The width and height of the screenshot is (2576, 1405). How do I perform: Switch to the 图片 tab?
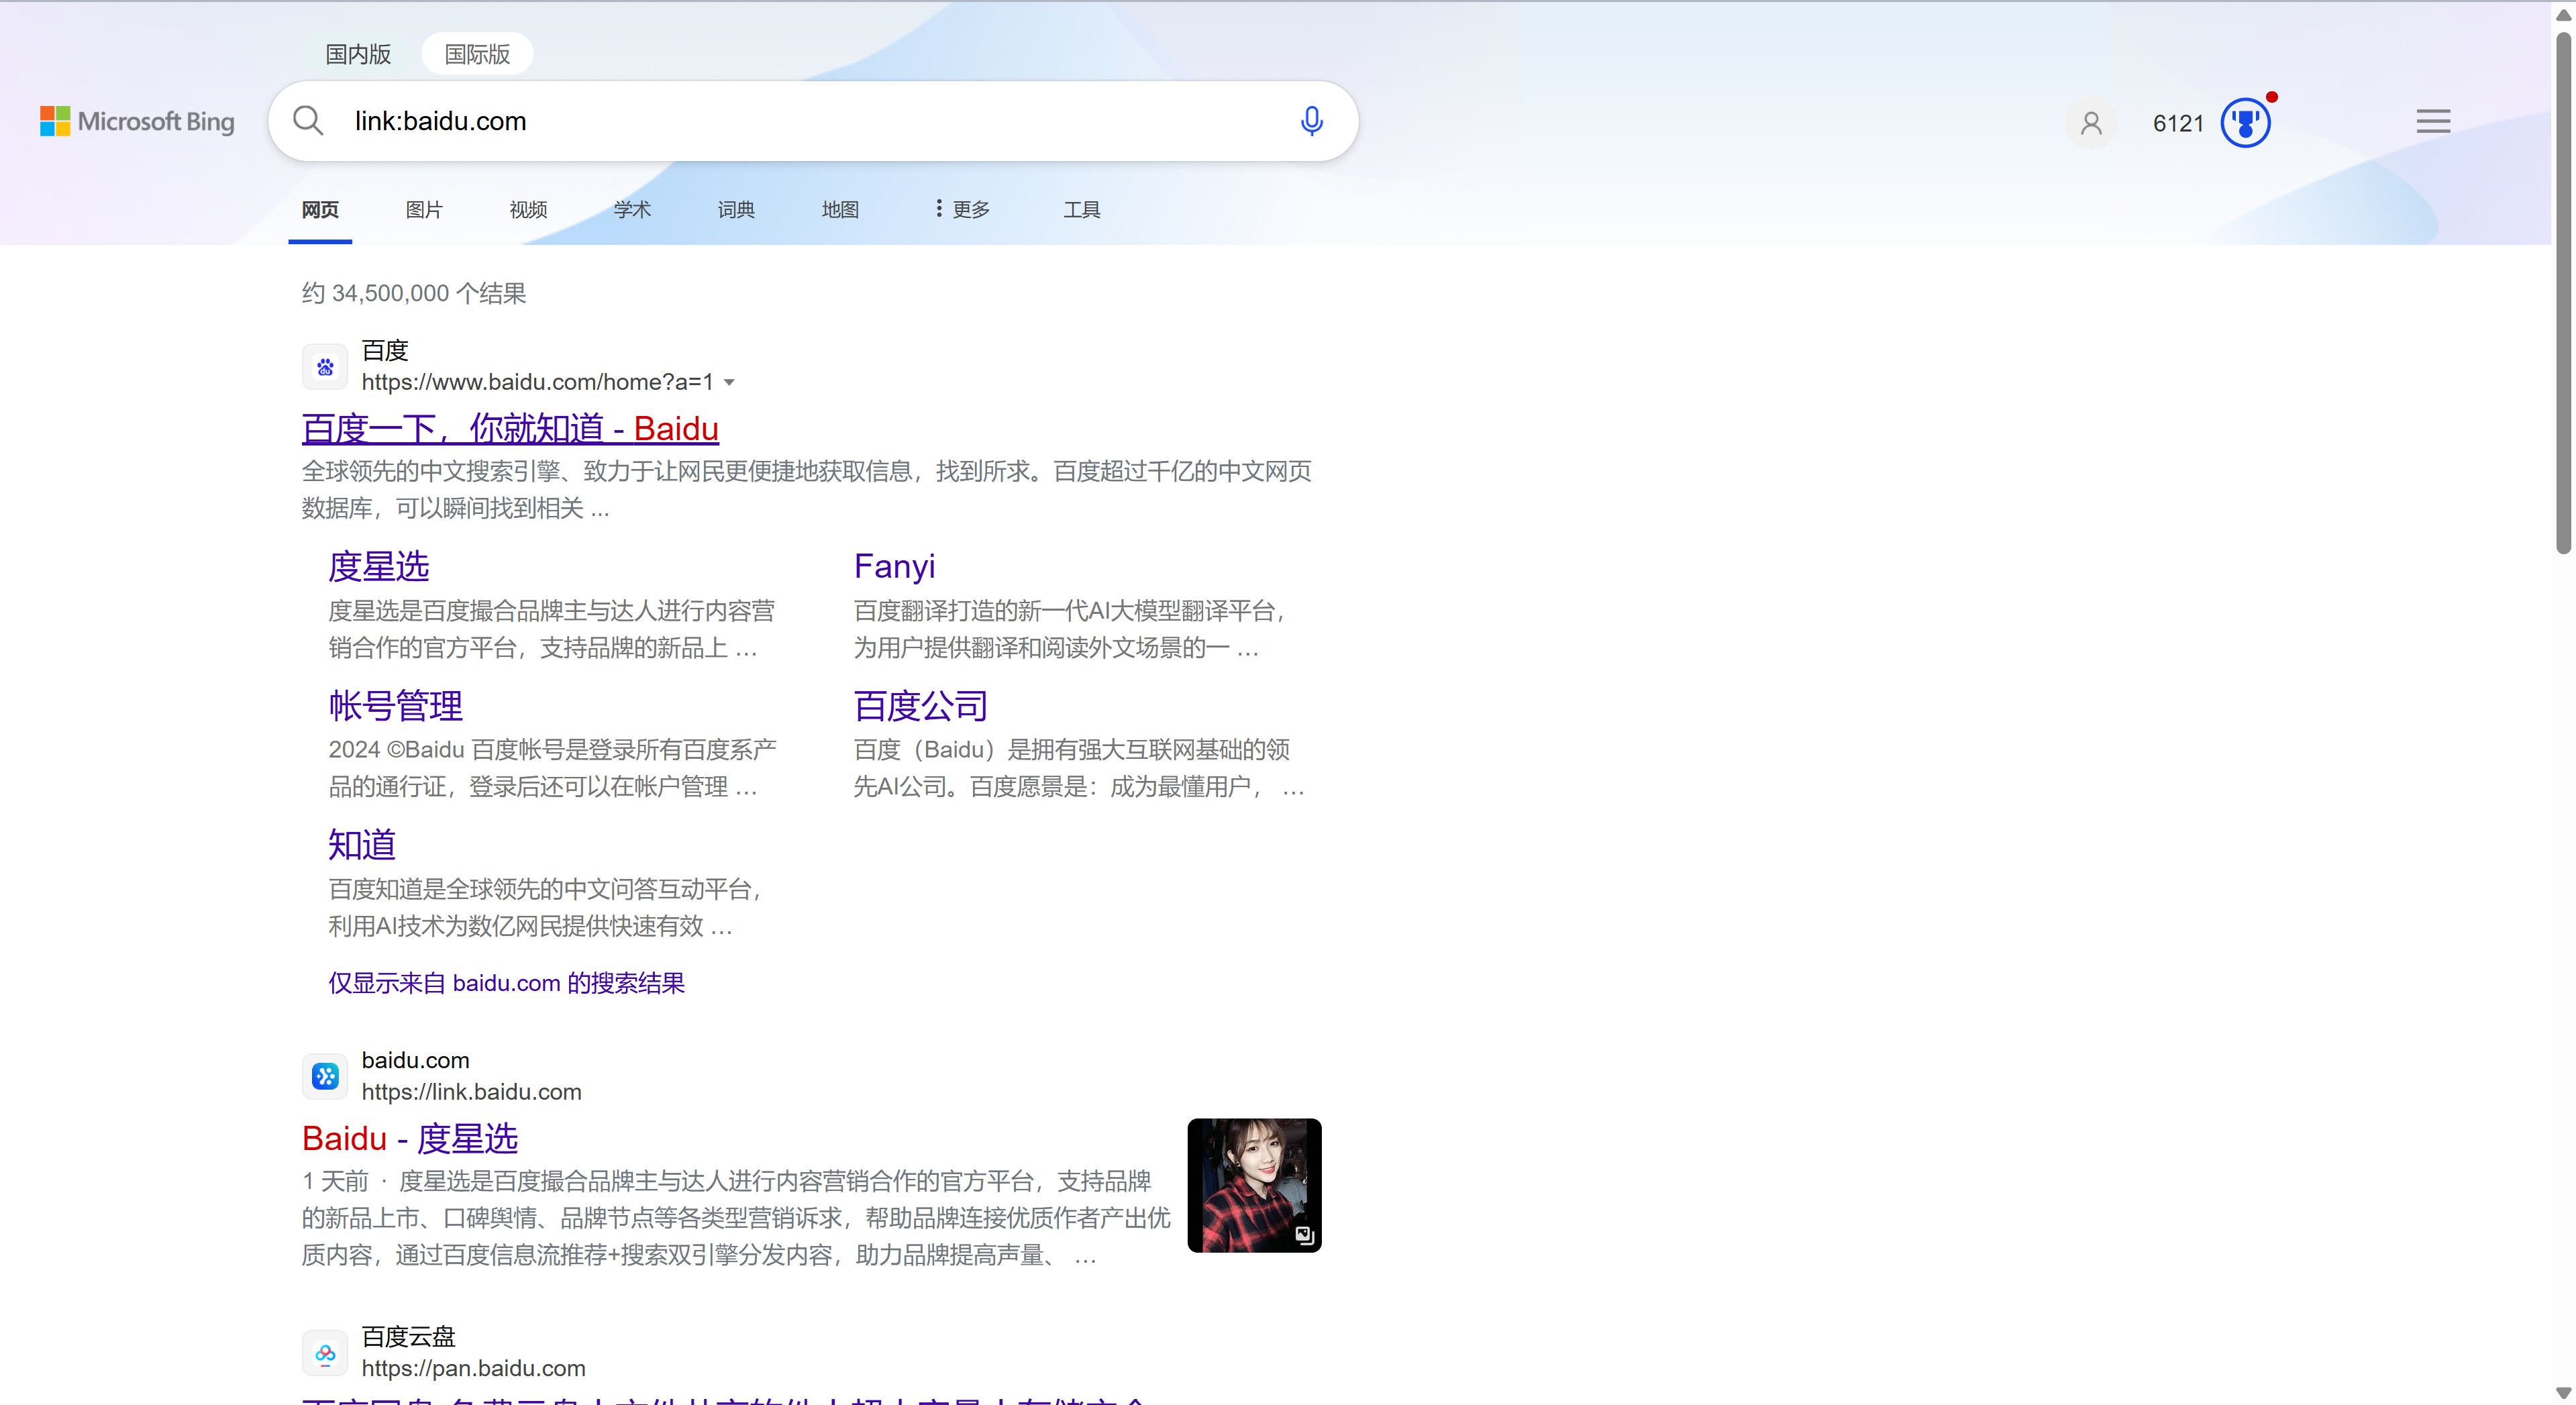(424, 209)
